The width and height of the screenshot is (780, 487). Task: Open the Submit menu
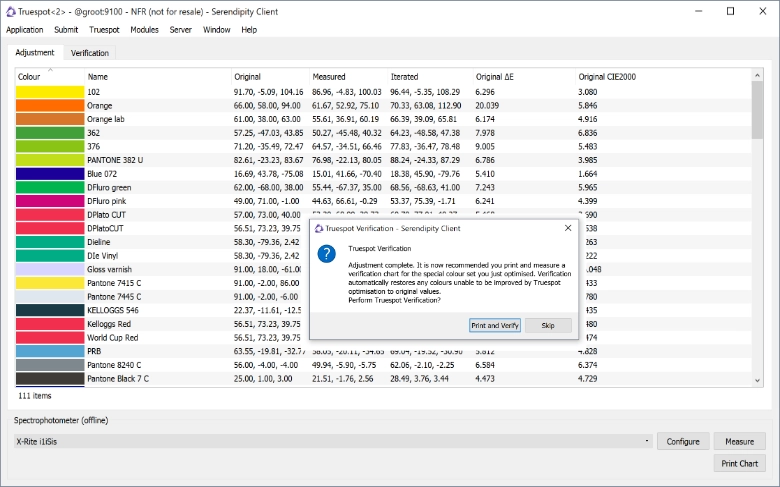click(x=66, y=30)
